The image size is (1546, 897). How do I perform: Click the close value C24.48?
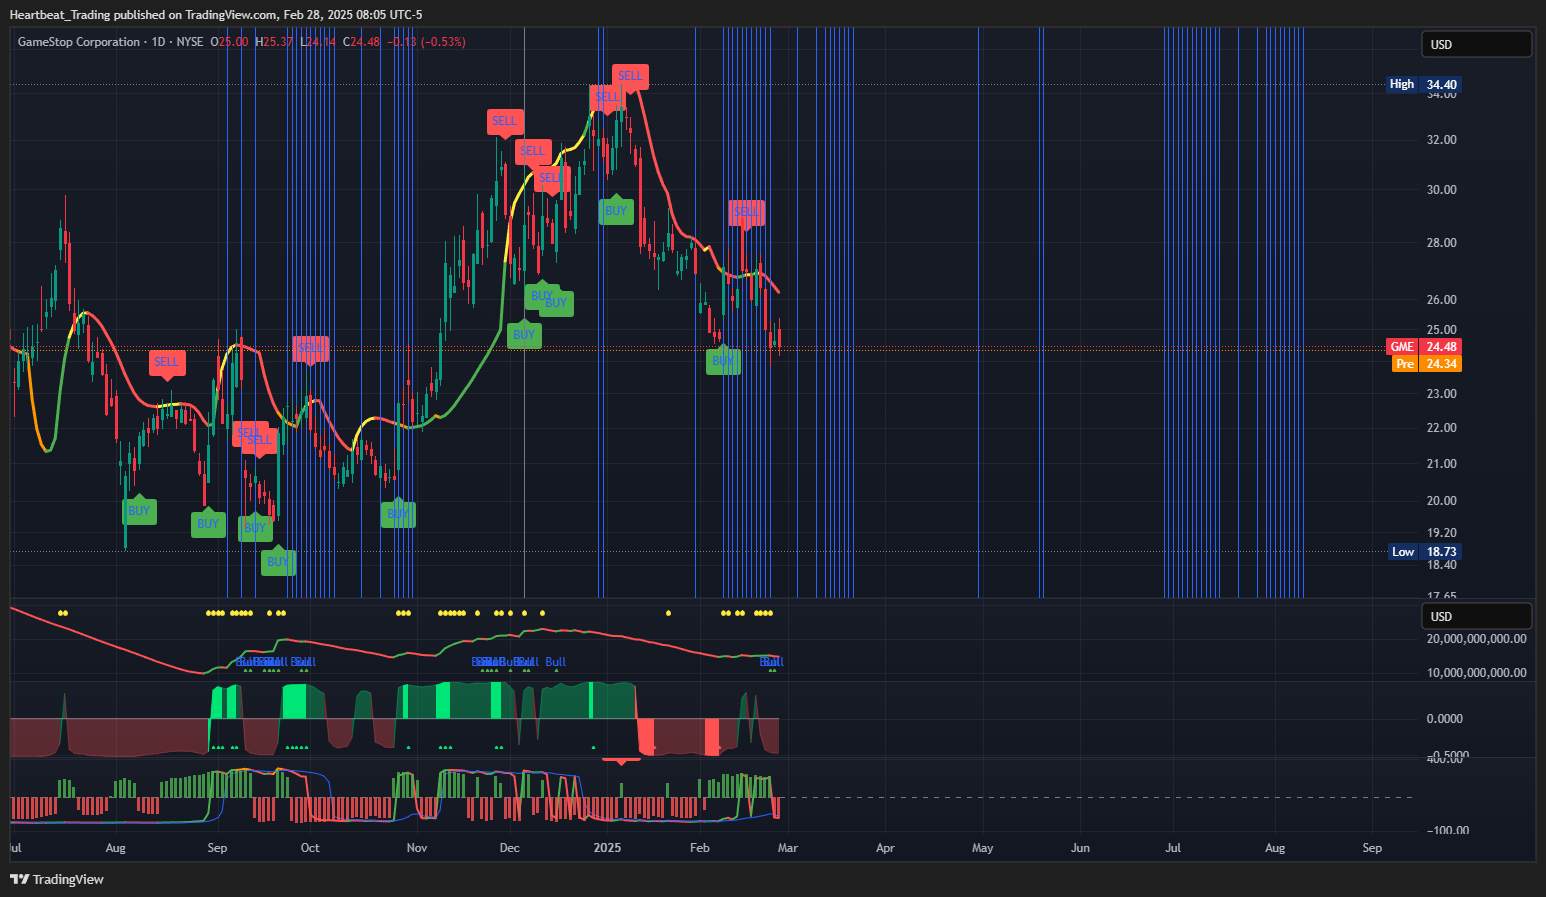(x=362, y=42)
